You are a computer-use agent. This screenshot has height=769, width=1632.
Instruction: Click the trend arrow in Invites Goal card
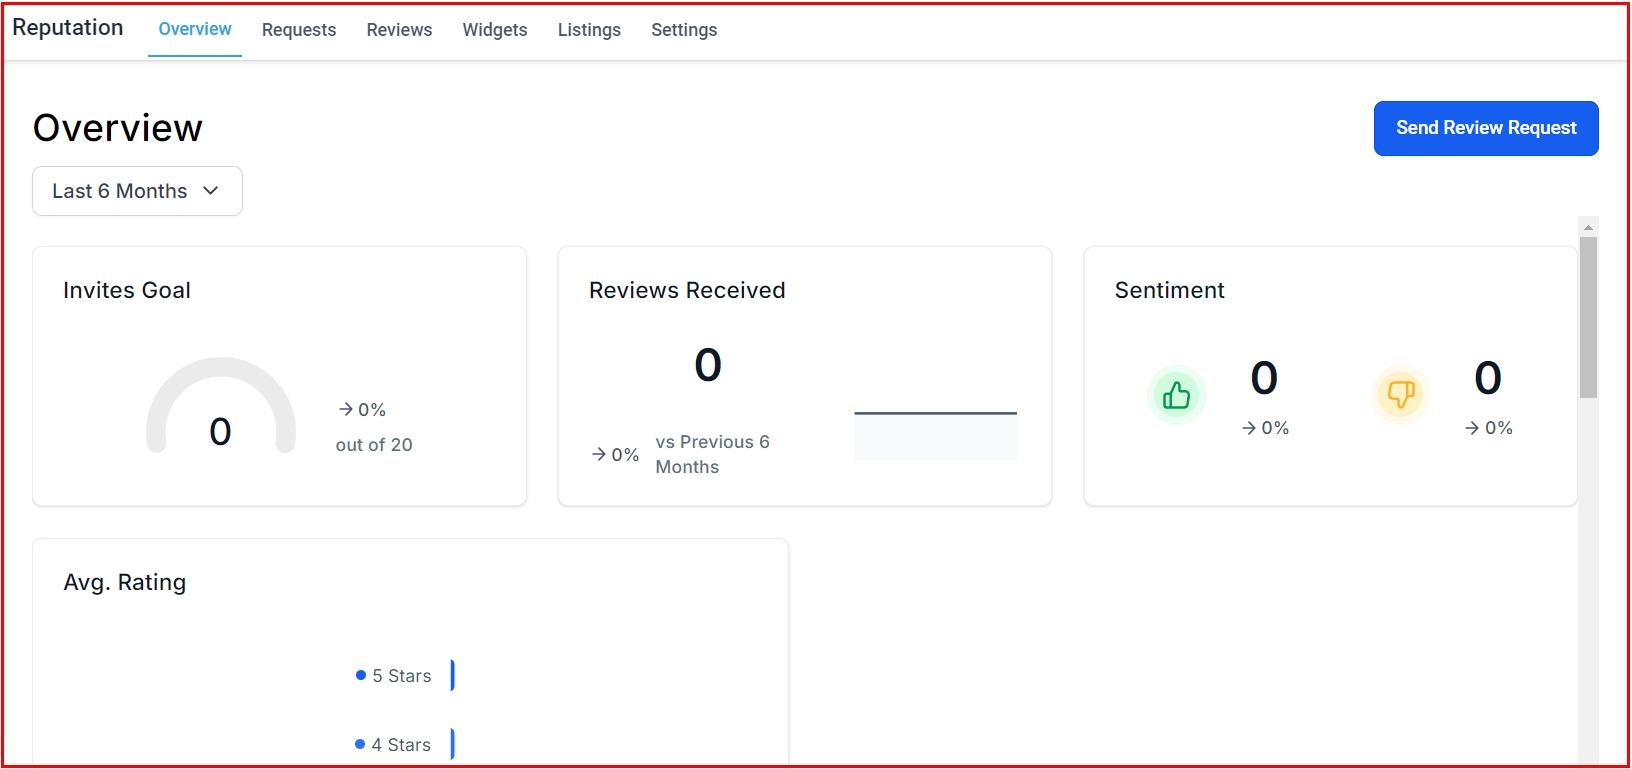point(346,410)
